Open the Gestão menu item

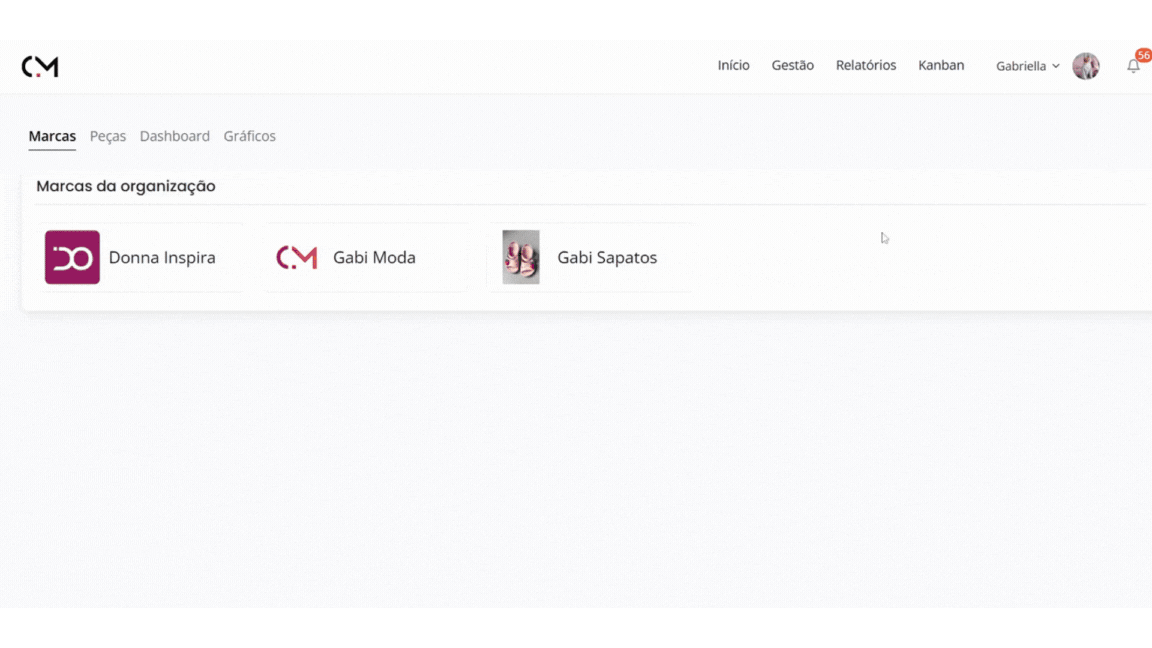tap(792, 65)
